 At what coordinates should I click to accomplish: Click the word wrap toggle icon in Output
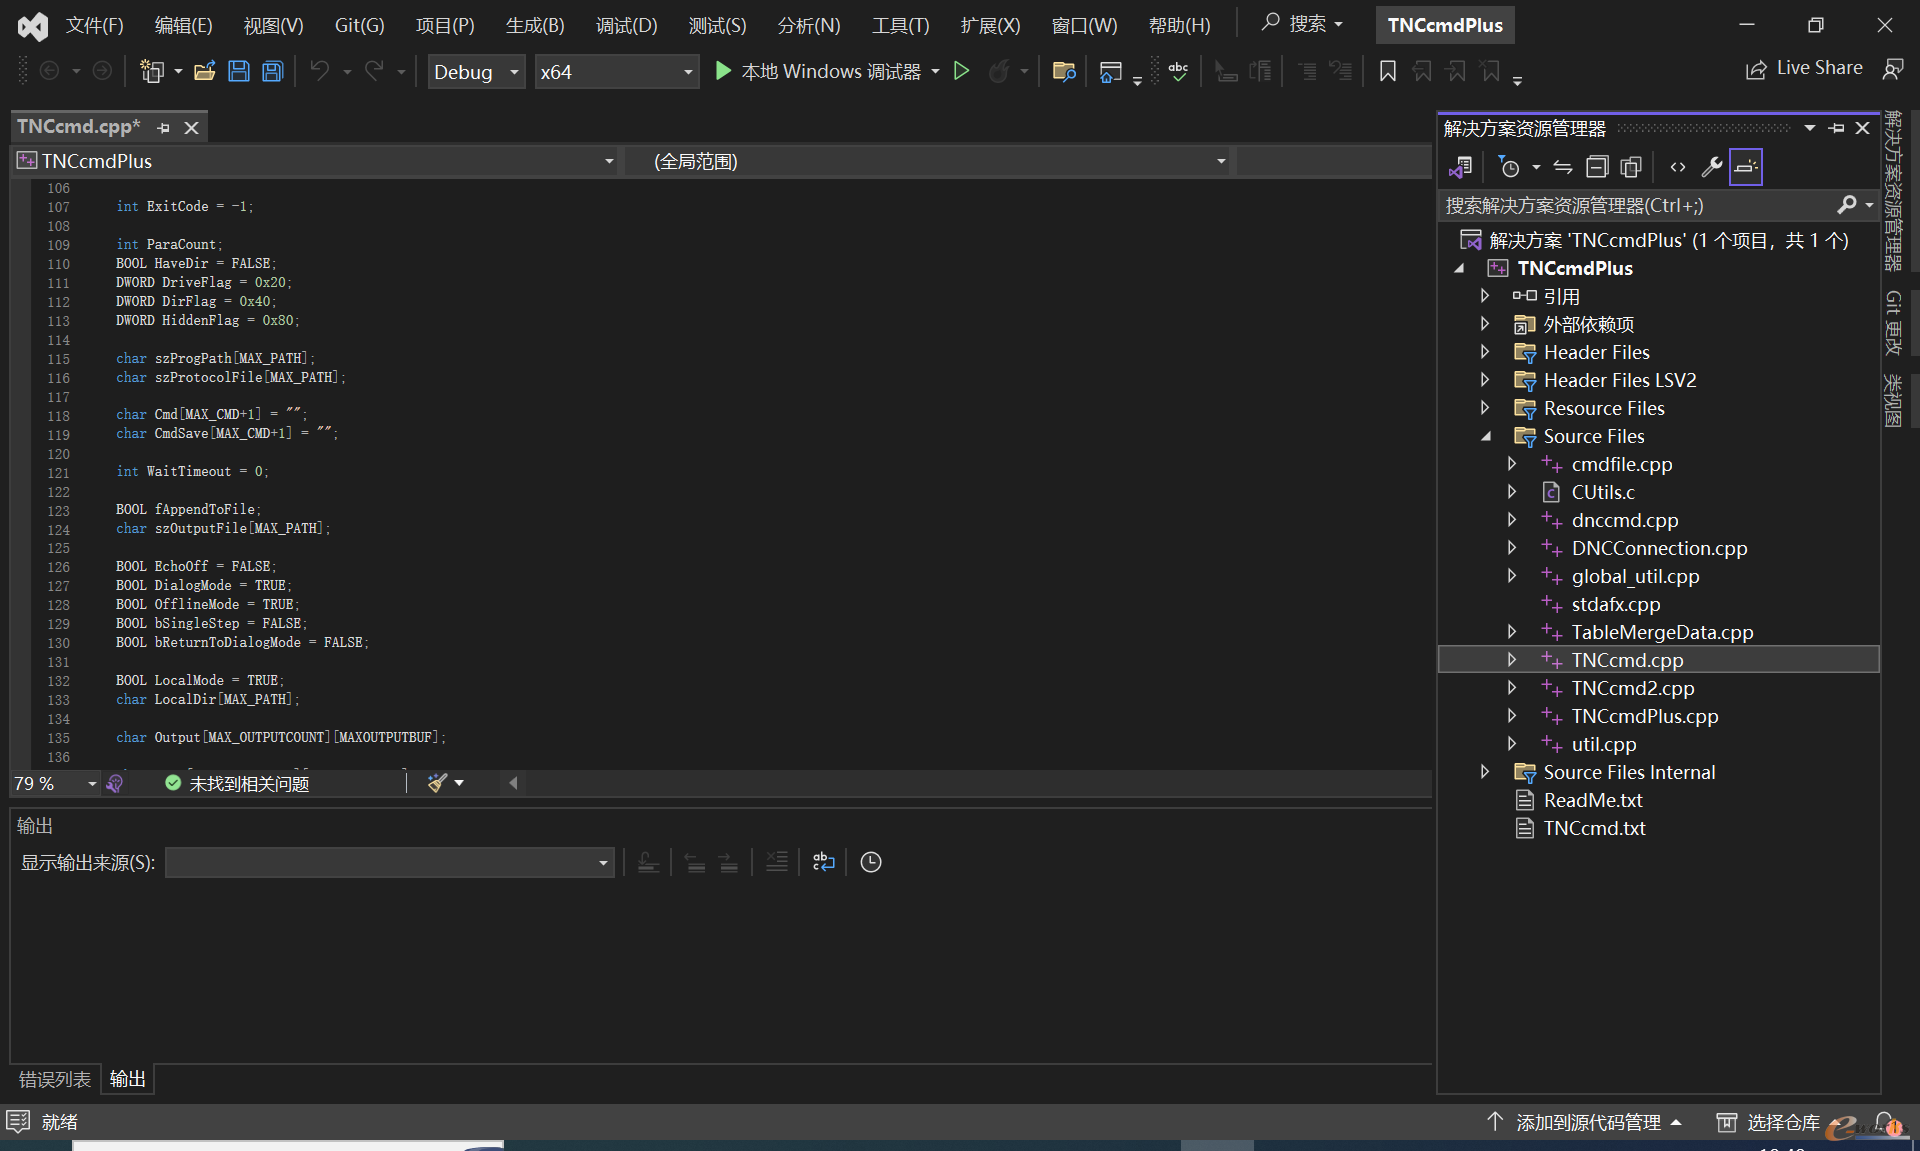[x=824, y=862]
